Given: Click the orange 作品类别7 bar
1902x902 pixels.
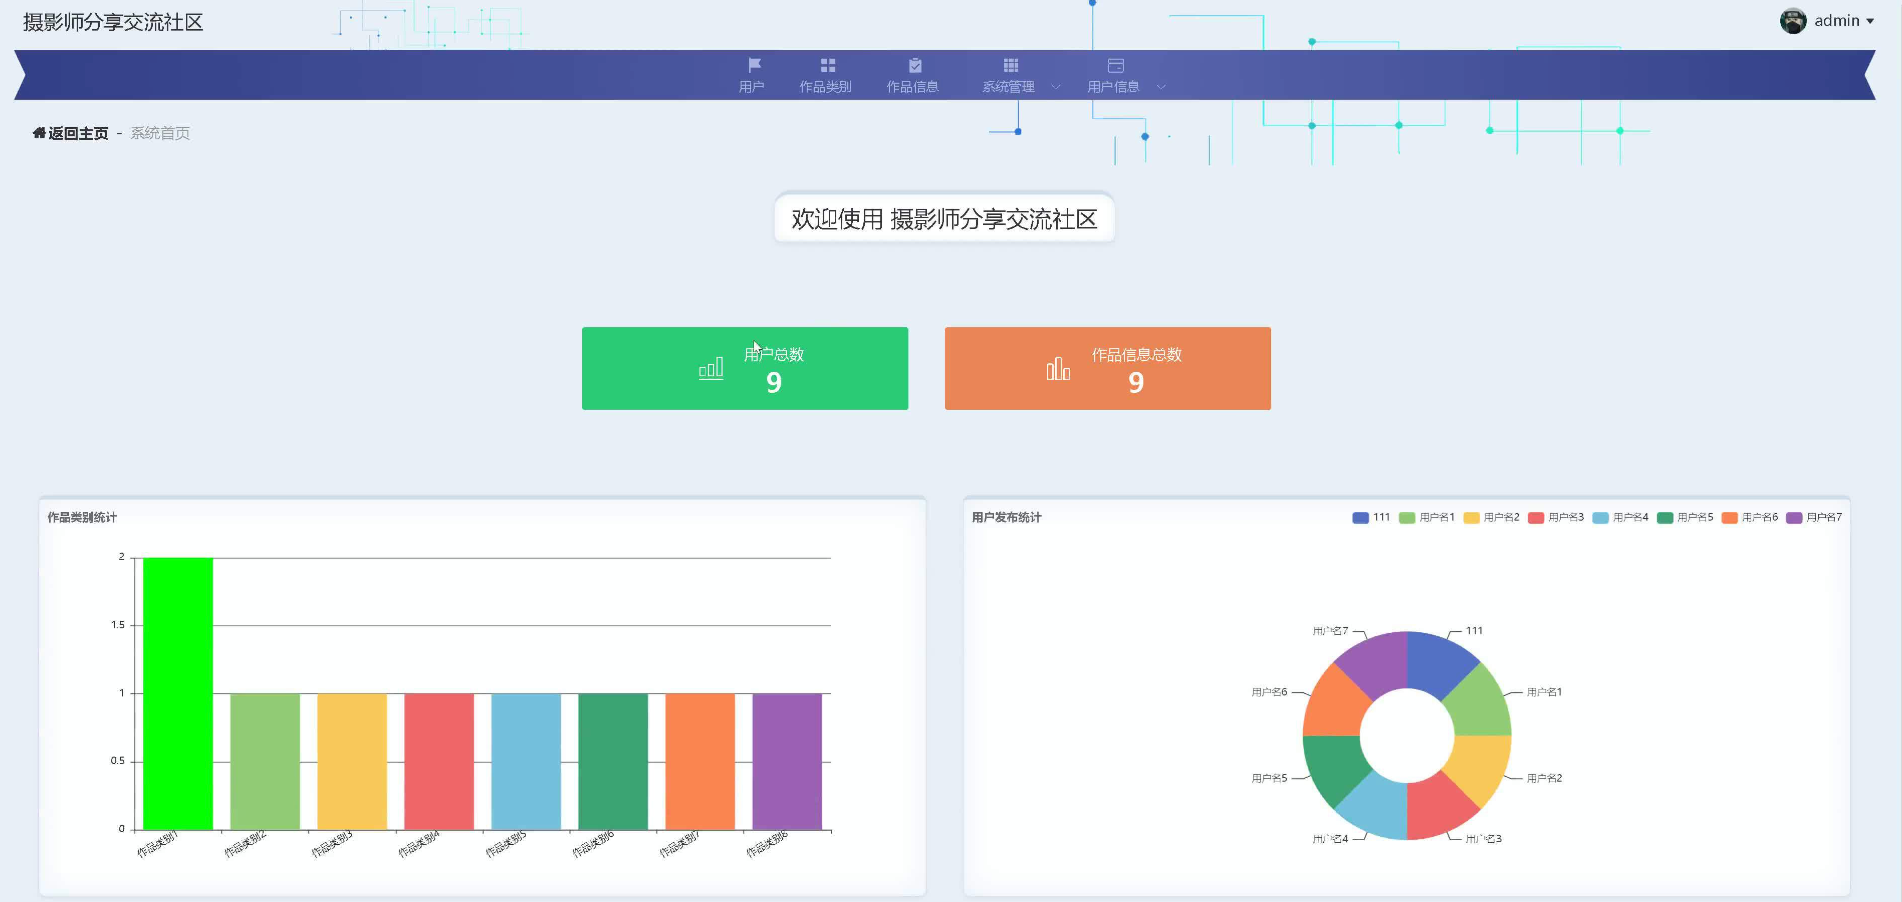Looking at the screenshot, I should (700, 761).
